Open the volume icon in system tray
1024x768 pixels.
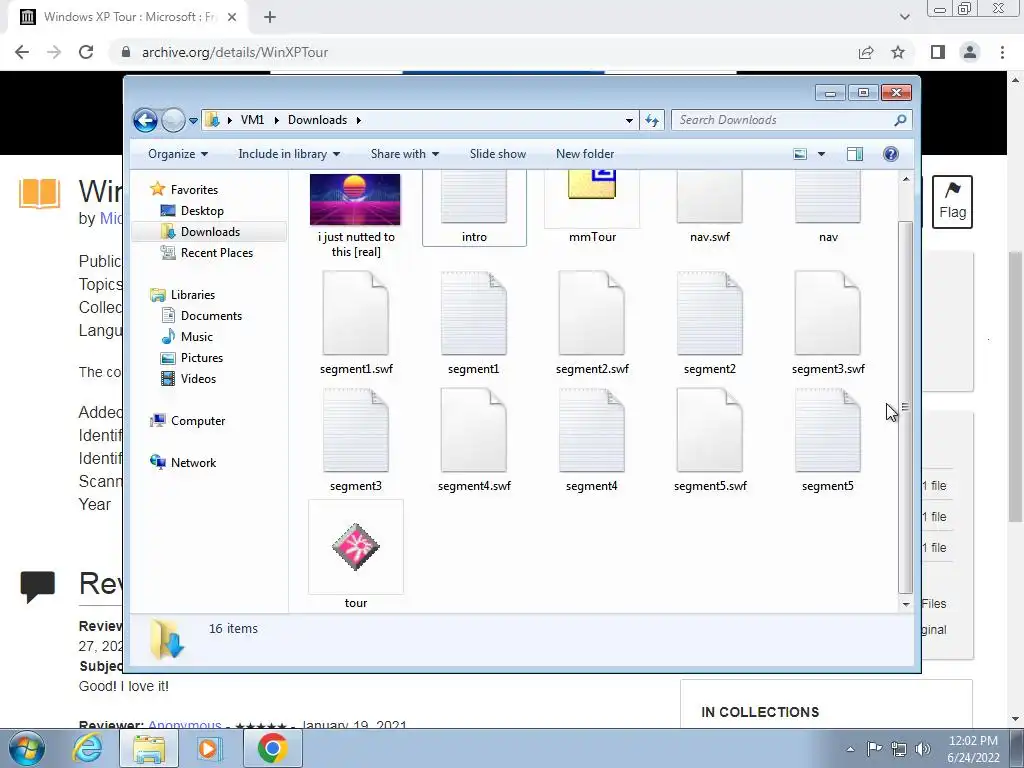pyautogui.click(x=923, y=749)
